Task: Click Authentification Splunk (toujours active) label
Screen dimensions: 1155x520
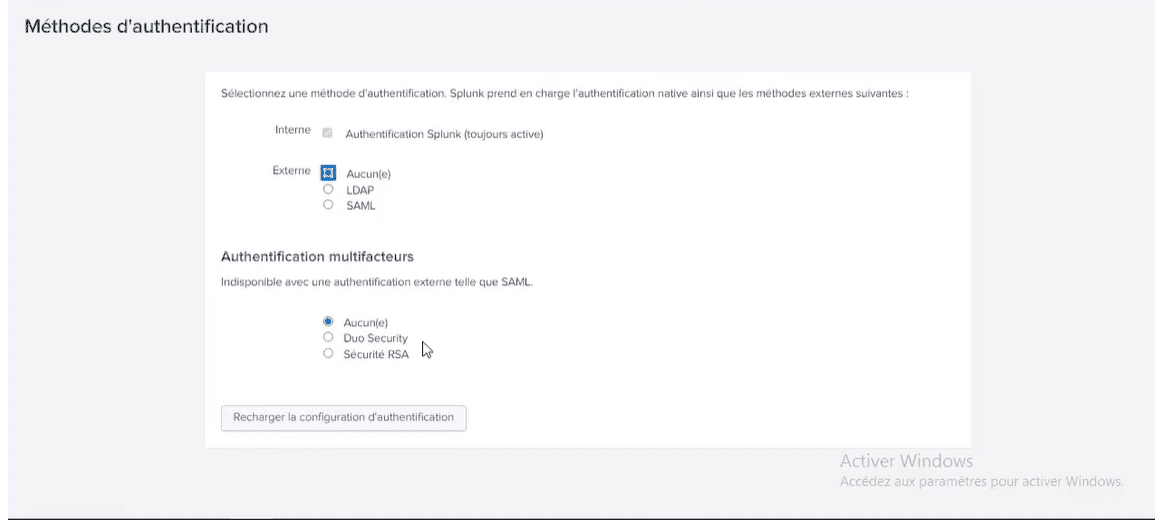Action: (x=444, y=135)
